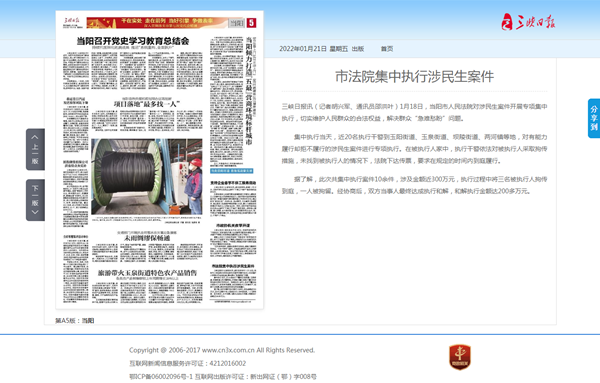Click the red shield badge icon in footer
The height and width of the screenshot is (383, 600).
(x=460, y=357)
